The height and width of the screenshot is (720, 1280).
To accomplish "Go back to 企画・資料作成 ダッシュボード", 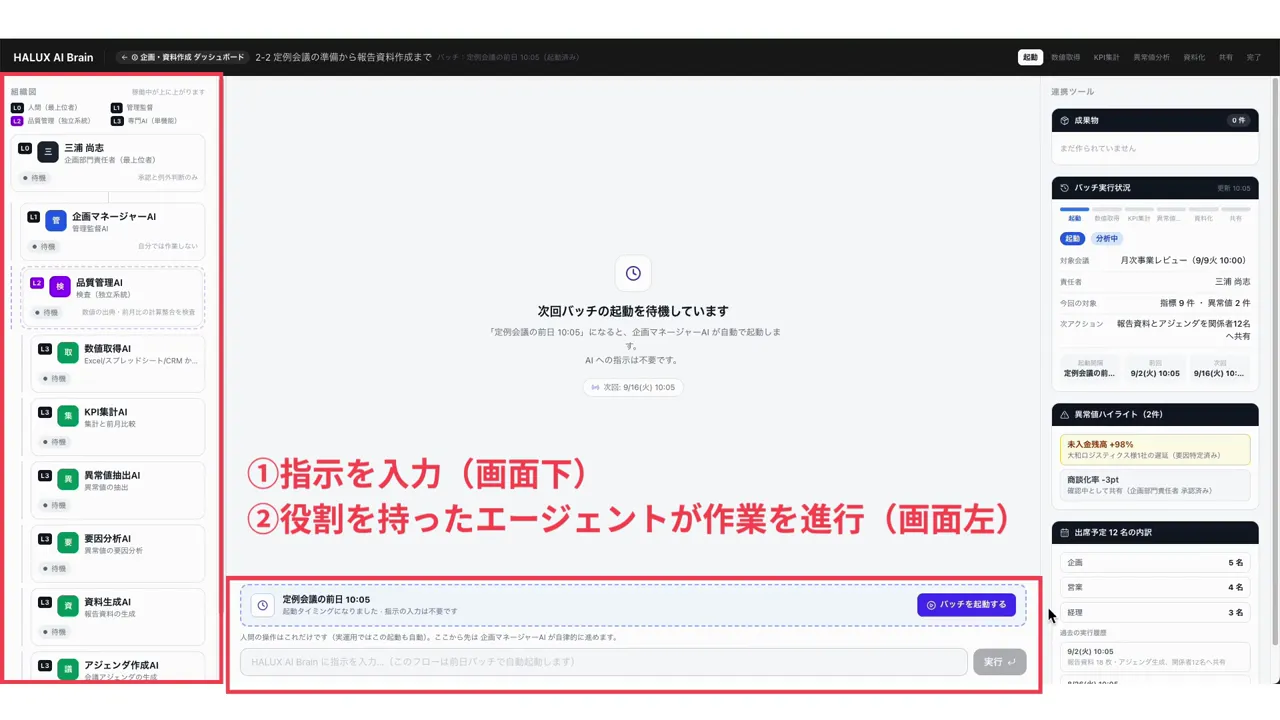I will 182,58.
